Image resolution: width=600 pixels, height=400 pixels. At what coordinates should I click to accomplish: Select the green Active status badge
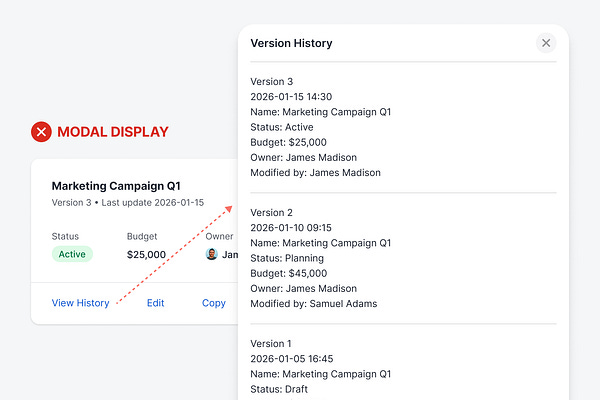[72, 254]
